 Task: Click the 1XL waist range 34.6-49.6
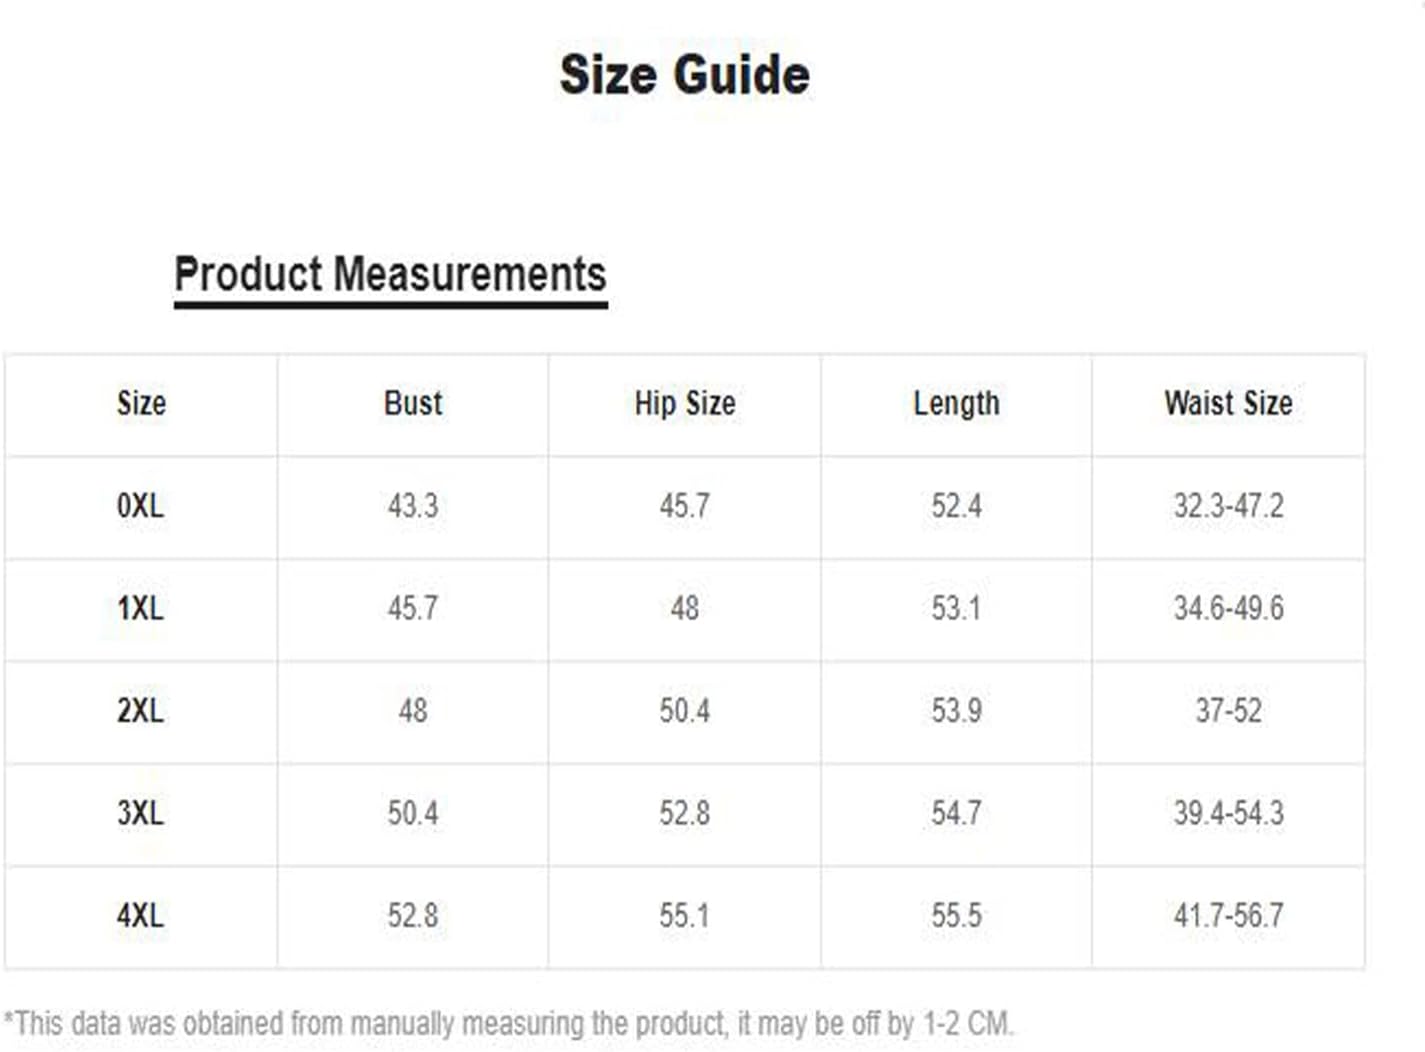tap(1228, 608)
